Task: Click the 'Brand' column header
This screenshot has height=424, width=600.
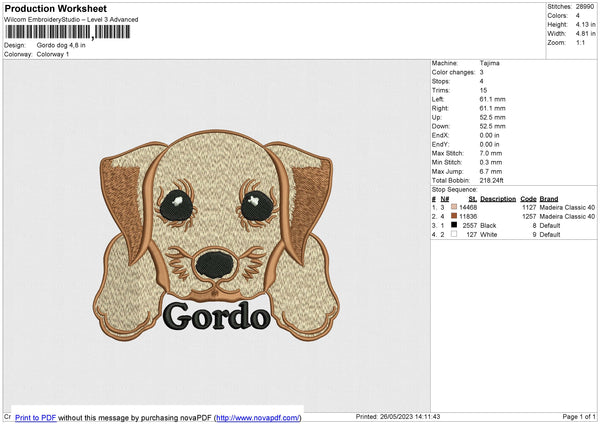Action: click(x=549, y=199)
